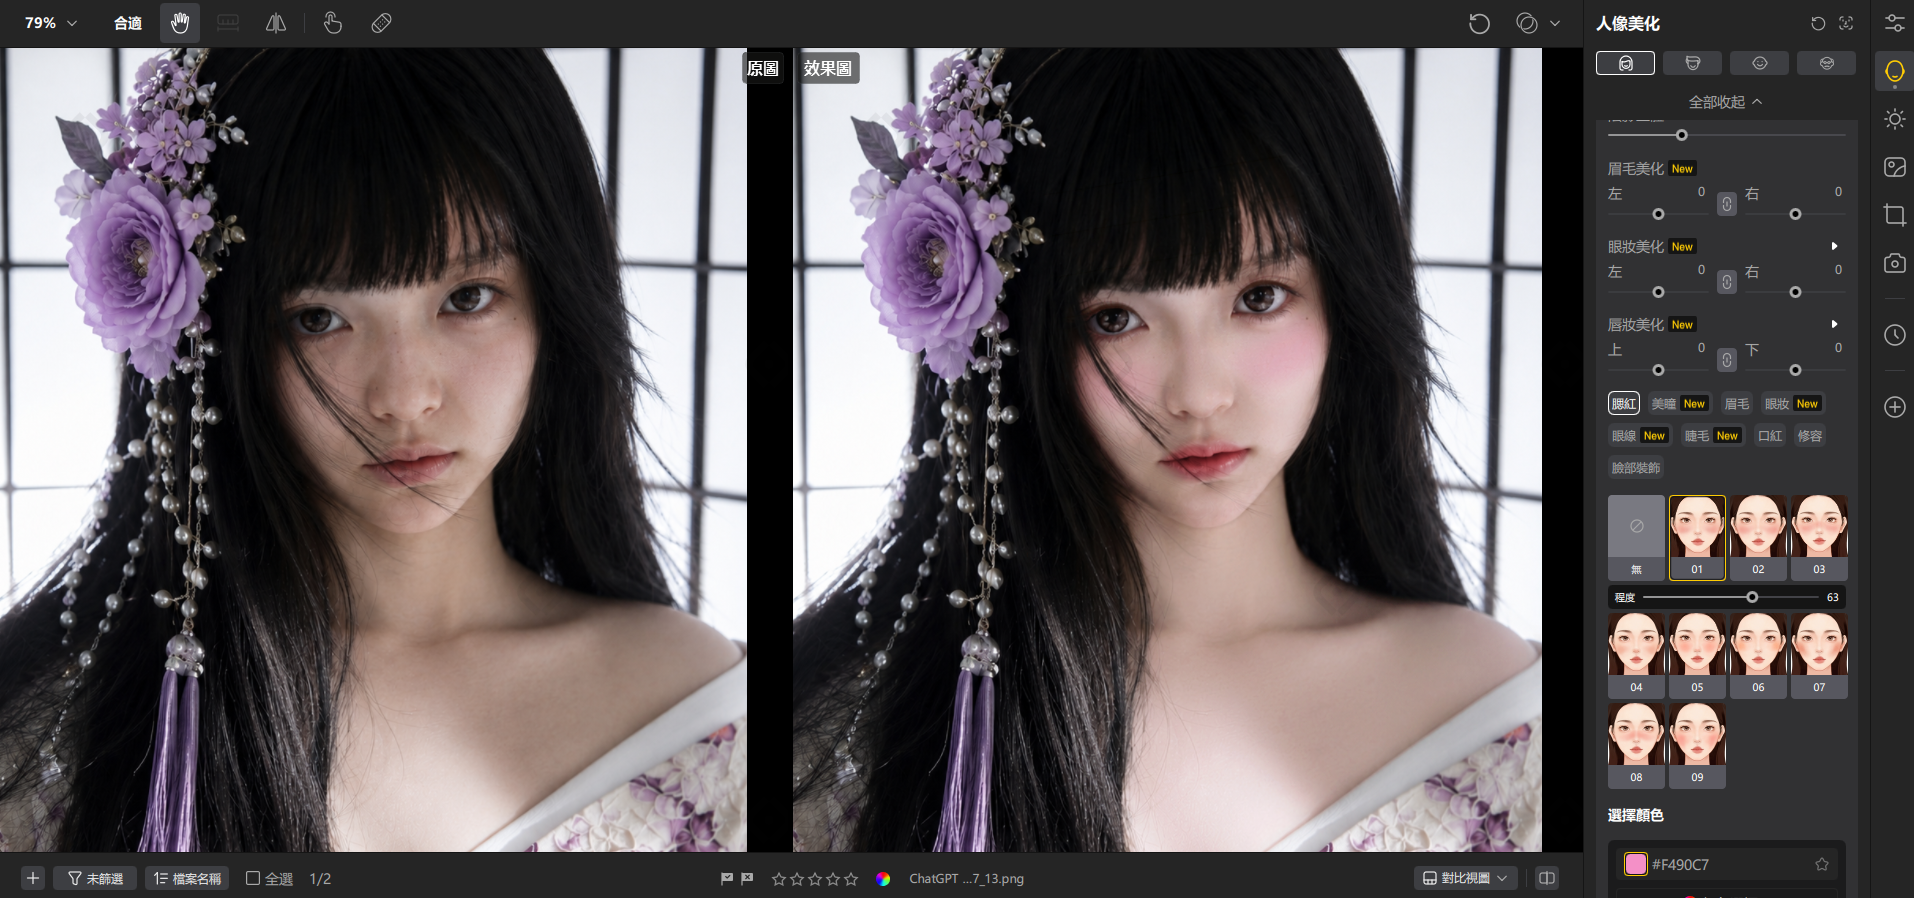
Task: Click the rotate reset icon in top toolbar
Action: [x=1479, y=23]
